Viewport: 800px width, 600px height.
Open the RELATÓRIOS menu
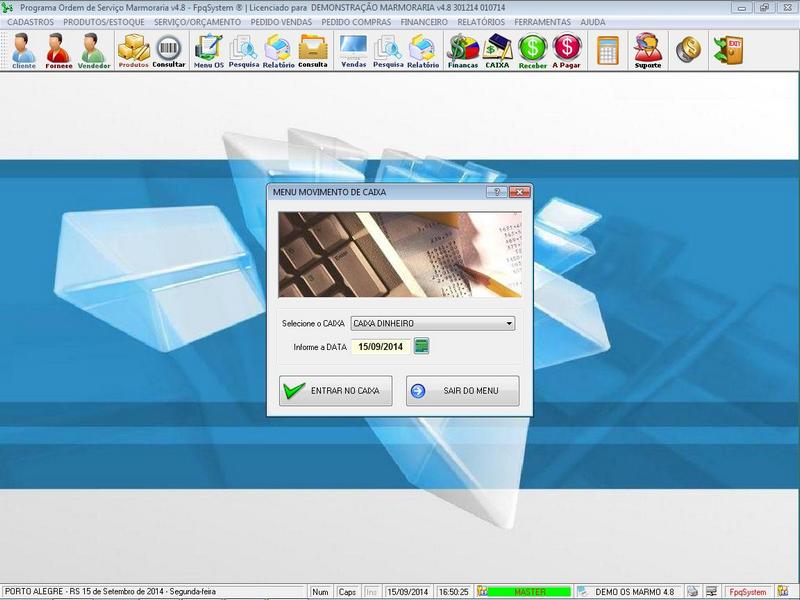(x=480, y=21)
